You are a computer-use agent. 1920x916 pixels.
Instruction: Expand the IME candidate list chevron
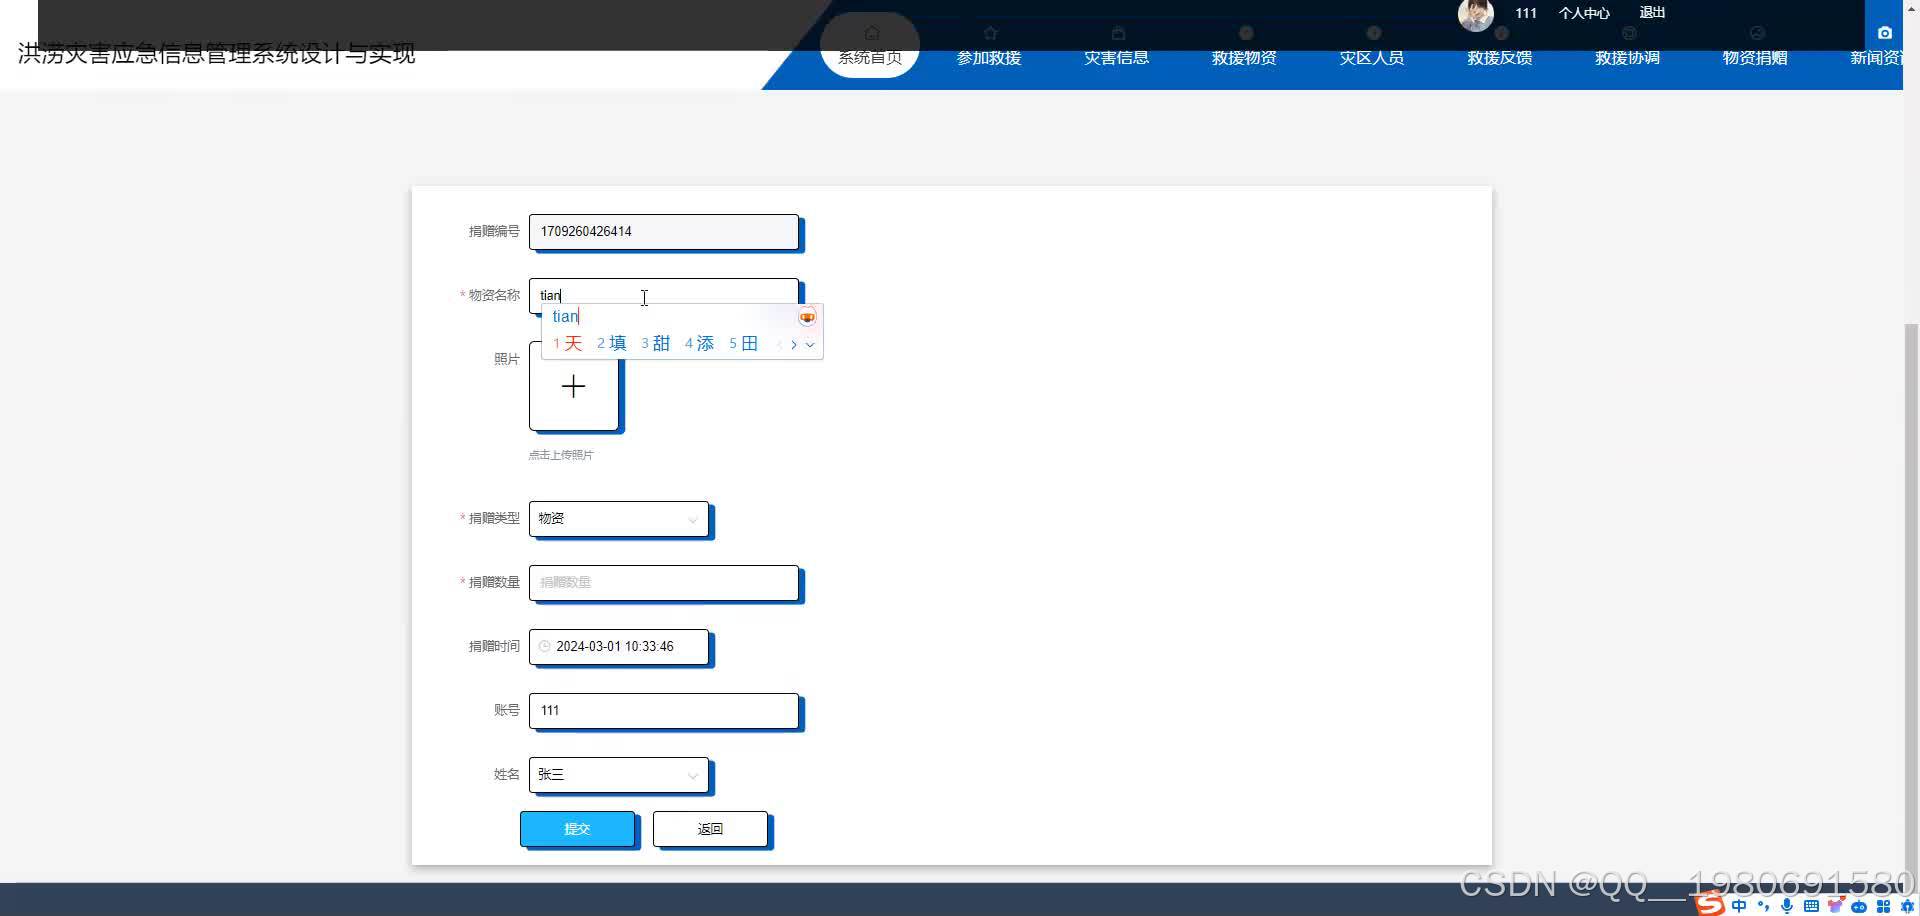[x=810, y=344]
